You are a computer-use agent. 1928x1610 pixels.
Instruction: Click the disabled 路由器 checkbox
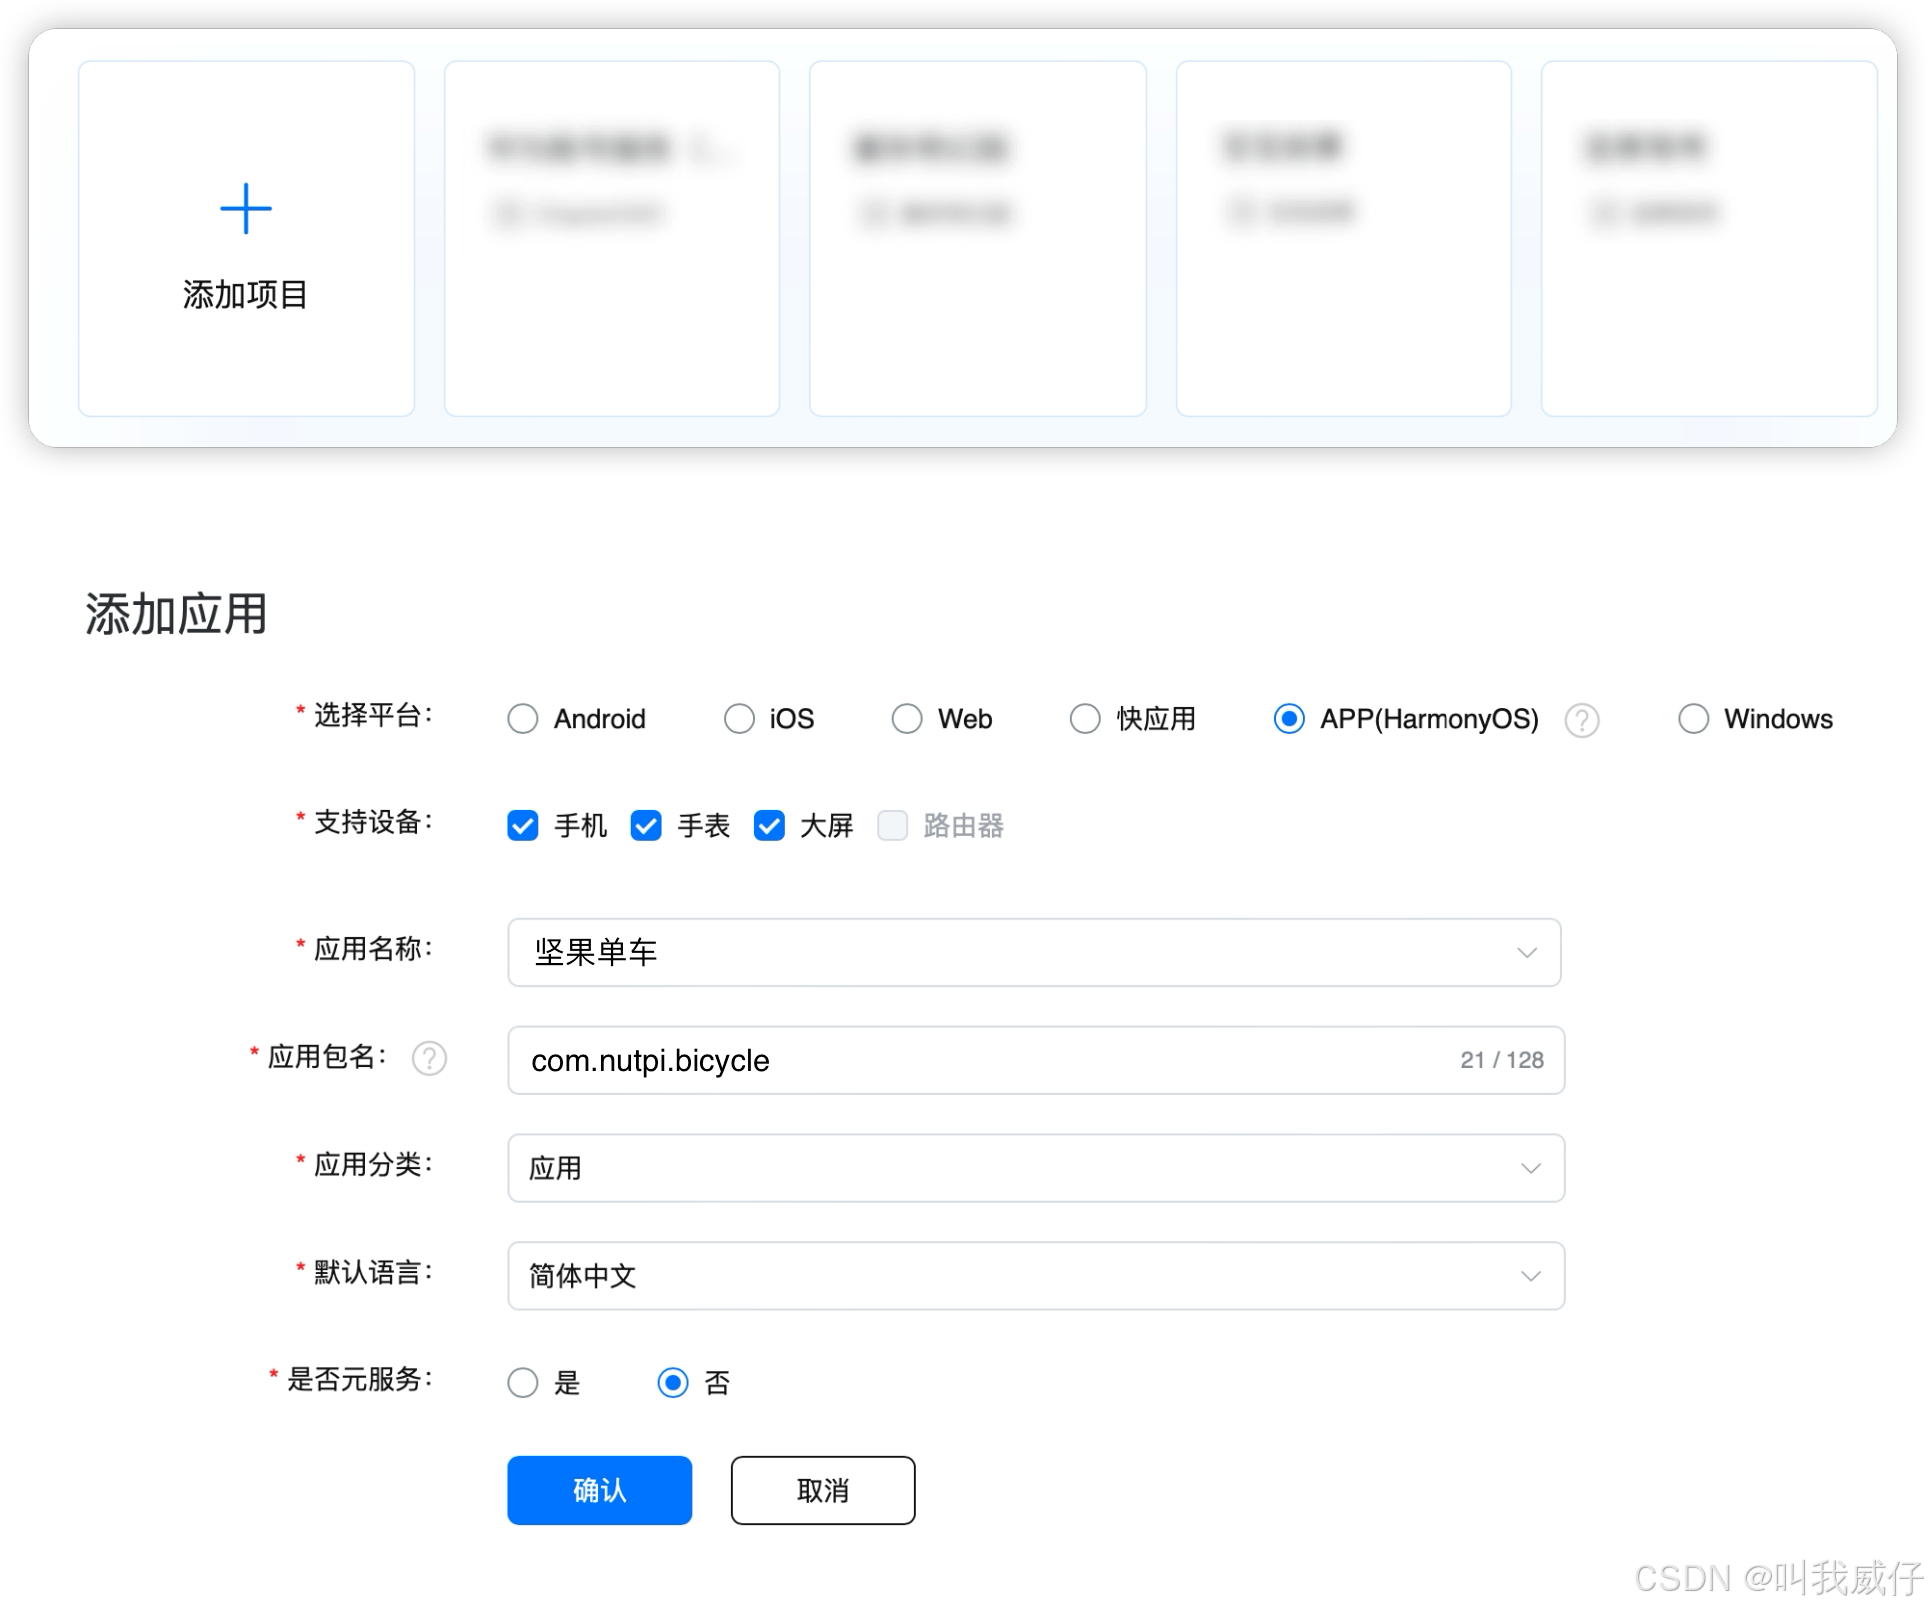892,826
